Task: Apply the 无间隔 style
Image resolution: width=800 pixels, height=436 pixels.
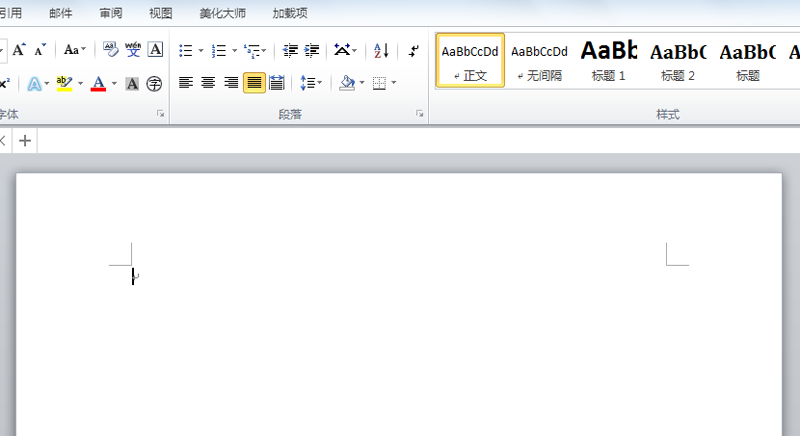Action: [539, 61]
